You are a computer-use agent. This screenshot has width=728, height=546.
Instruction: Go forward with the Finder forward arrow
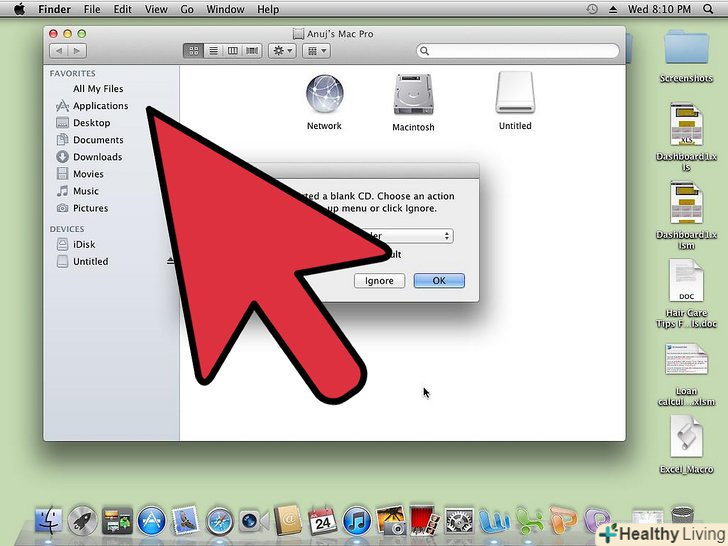77,51
